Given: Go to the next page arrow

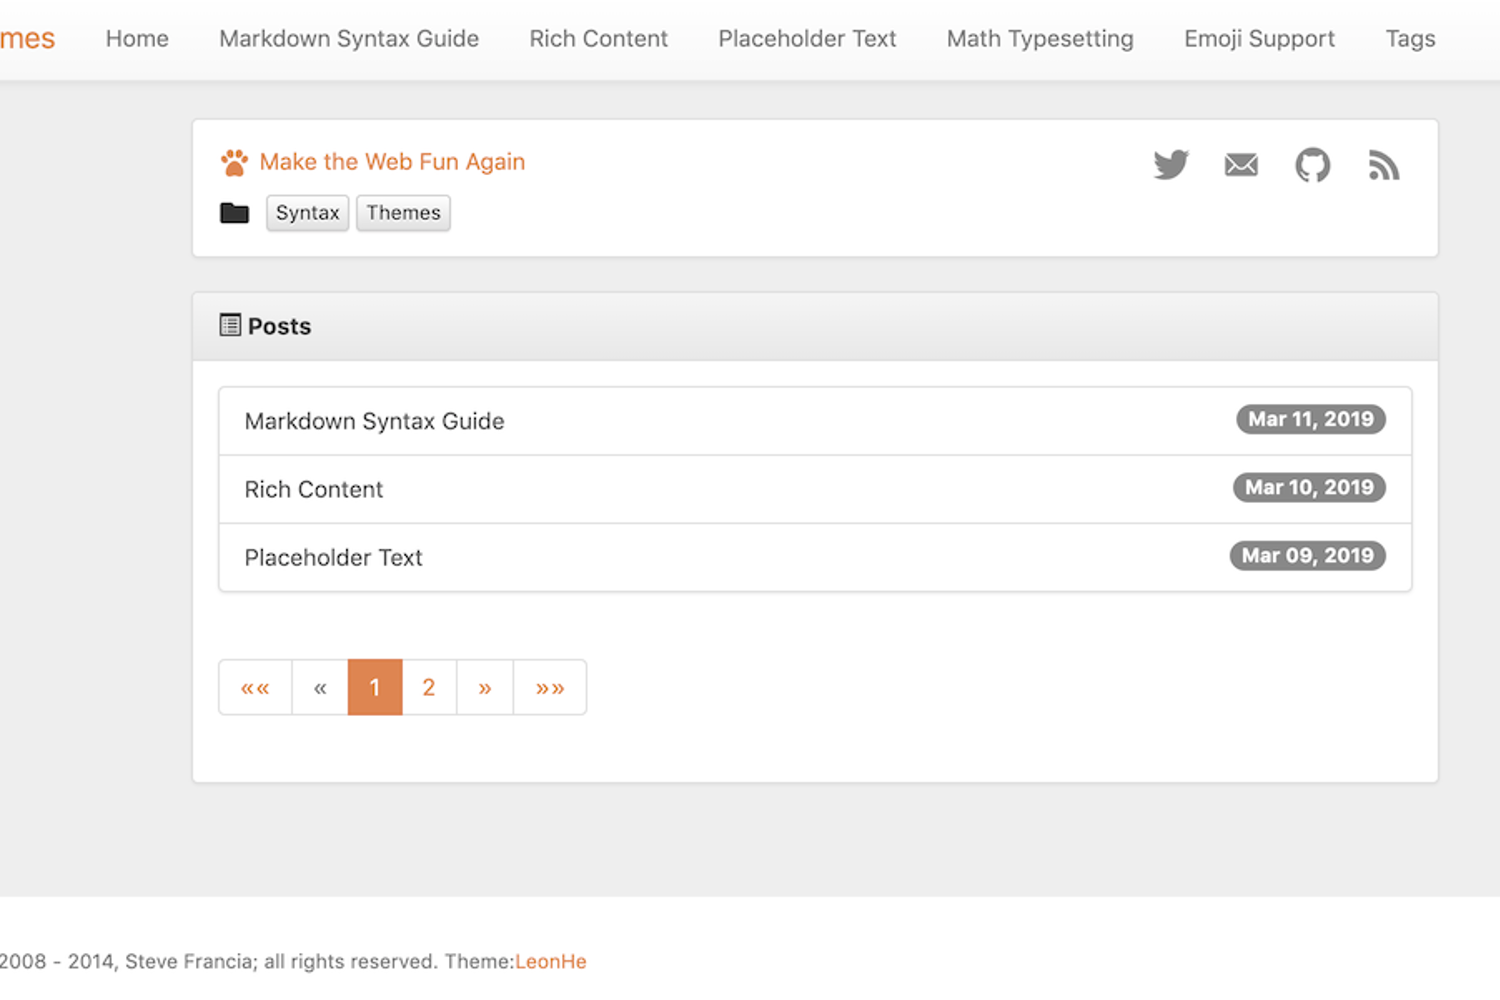Looking at the screenshot, I should (485, 687).
